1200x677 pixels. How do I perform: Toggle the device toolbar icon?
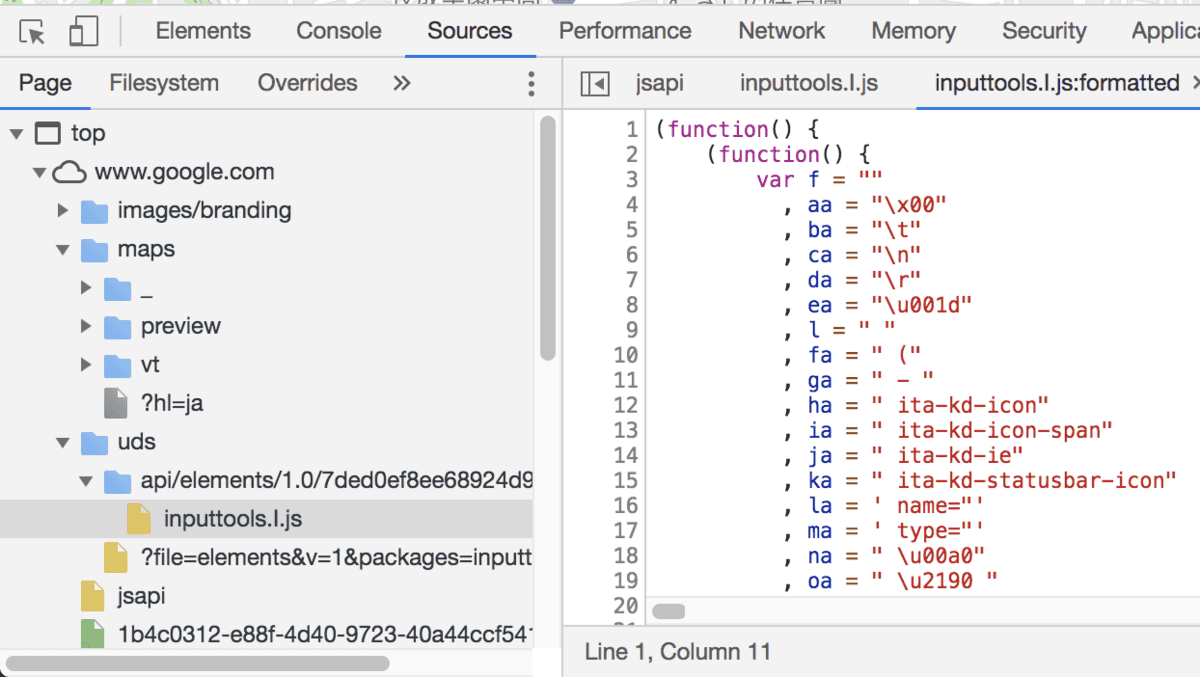82,32
